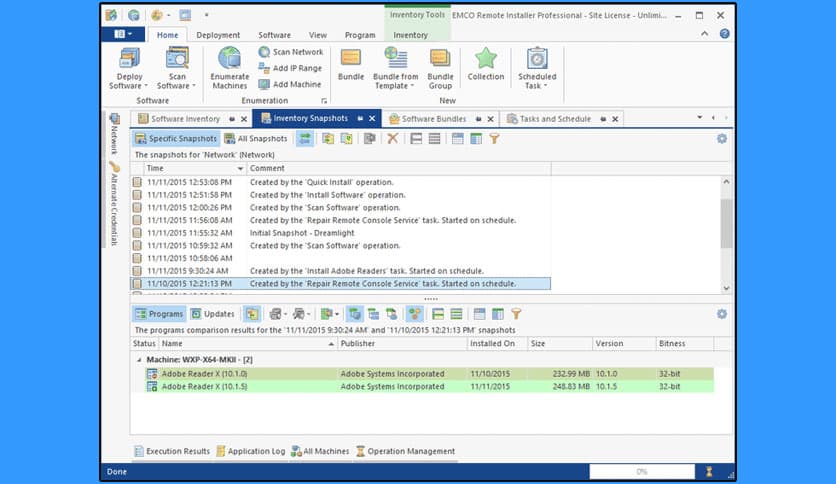Click the progress bar showing 0%
Viewport: 836px width, 484px height.
(642, 472)
